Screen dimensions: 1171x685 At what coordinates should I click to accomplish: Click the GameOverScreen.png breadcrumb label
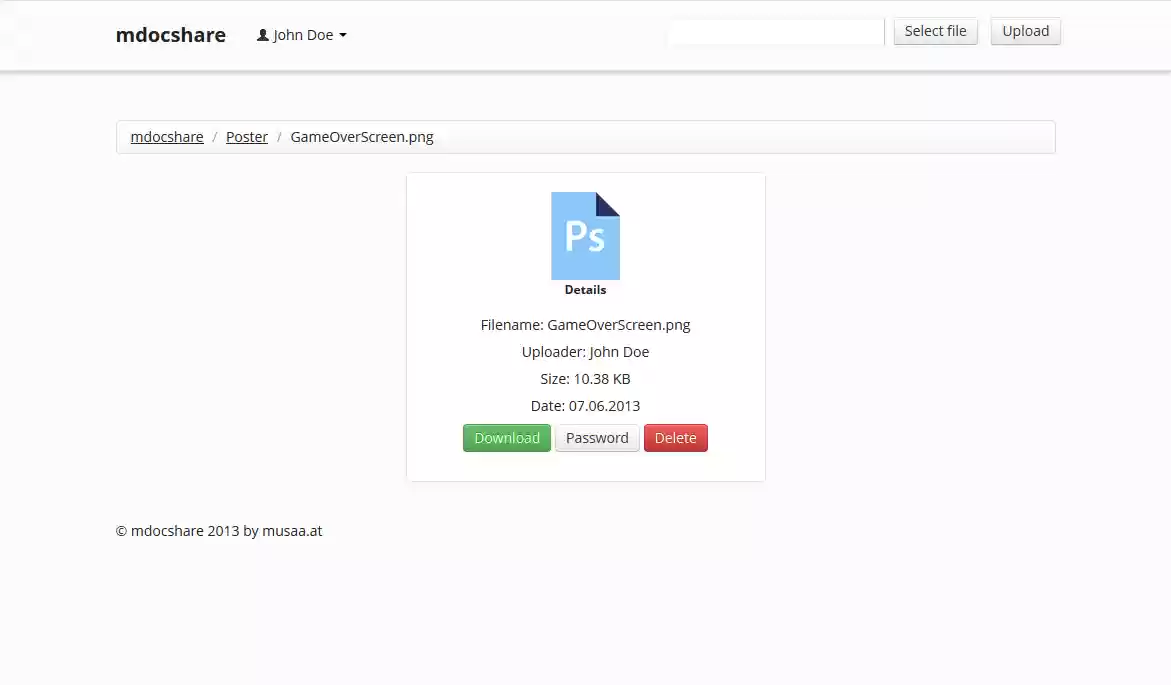click(x=362, y=136)
